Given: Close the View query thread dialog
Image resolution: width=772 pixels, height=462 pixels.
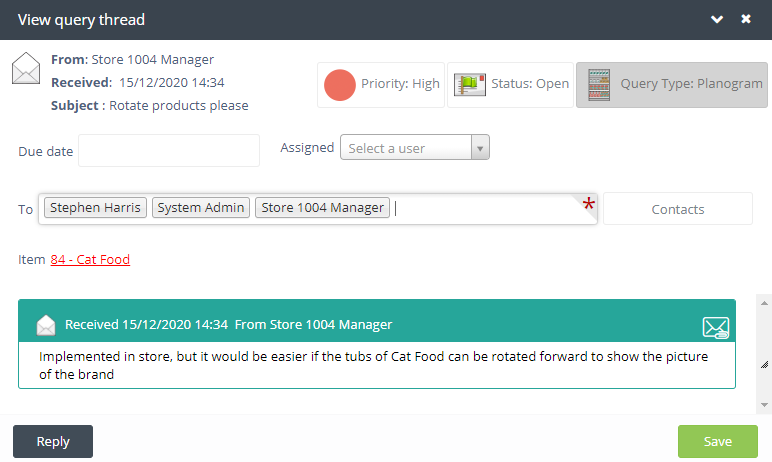Looking at the screenshot, I should (x=746, y=19).
